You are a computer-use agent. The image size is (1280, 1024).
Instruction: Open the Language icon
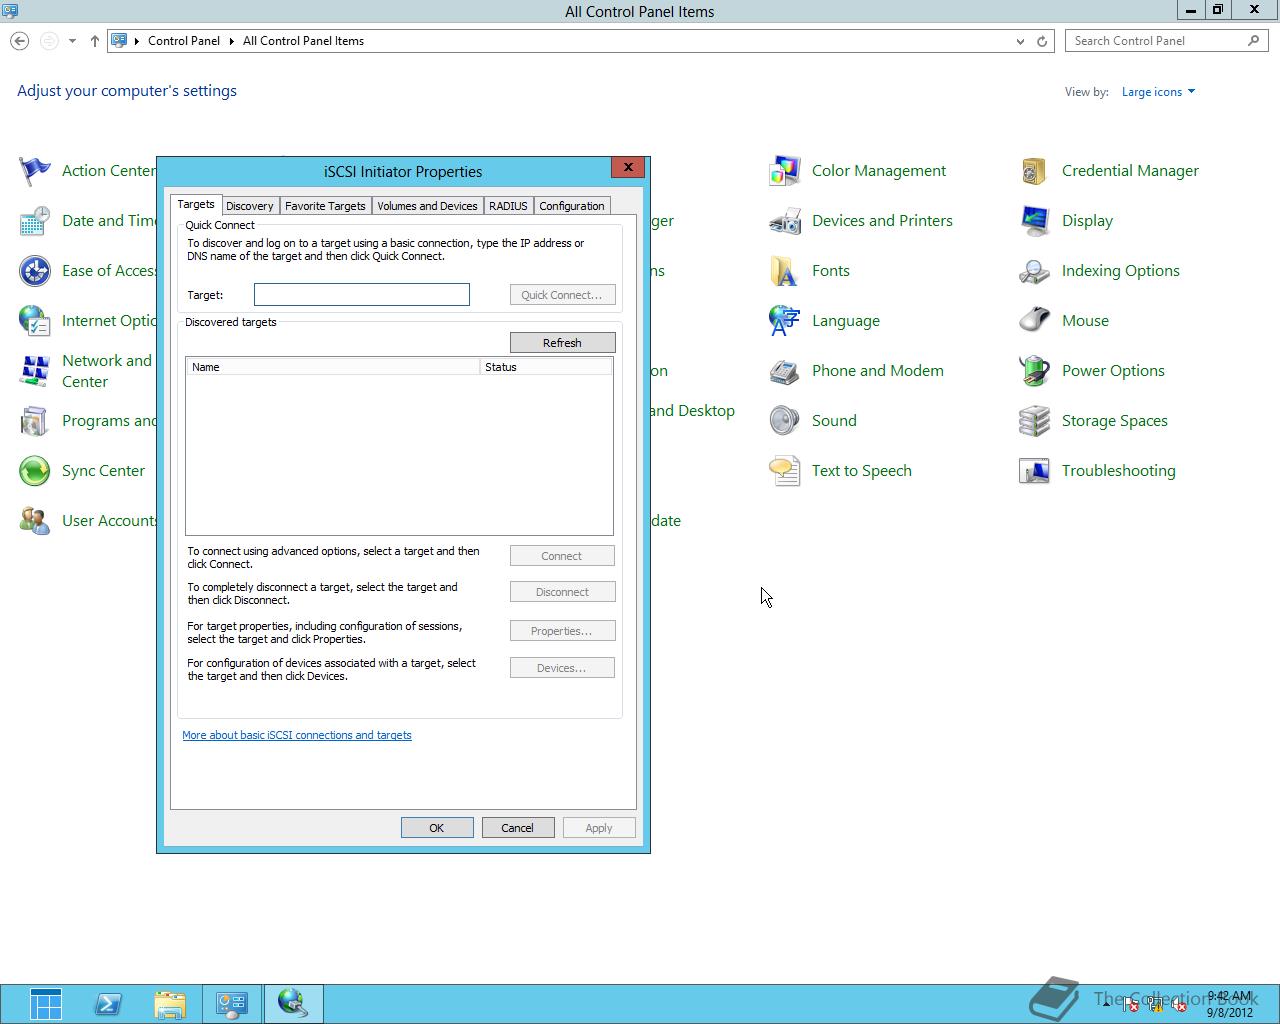(x=785, y=321)
